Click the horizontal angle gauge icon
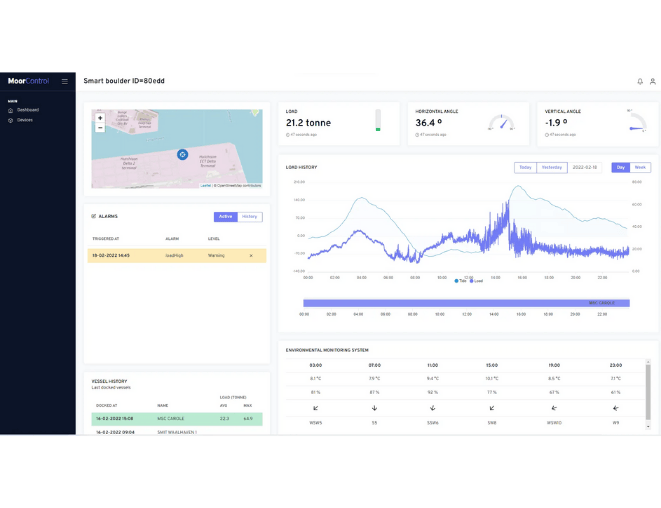The image size is (661, 508). [x=500, y=123]
